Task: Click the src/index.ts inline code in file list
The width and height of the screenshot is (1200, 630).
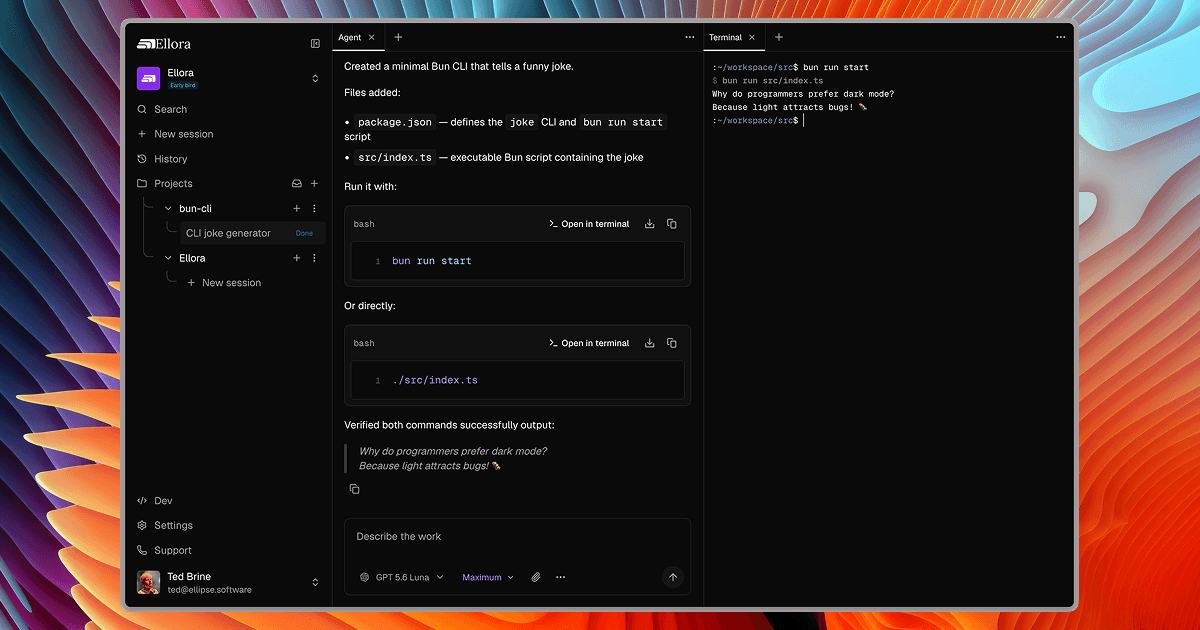Action: (x=395, y=157)
